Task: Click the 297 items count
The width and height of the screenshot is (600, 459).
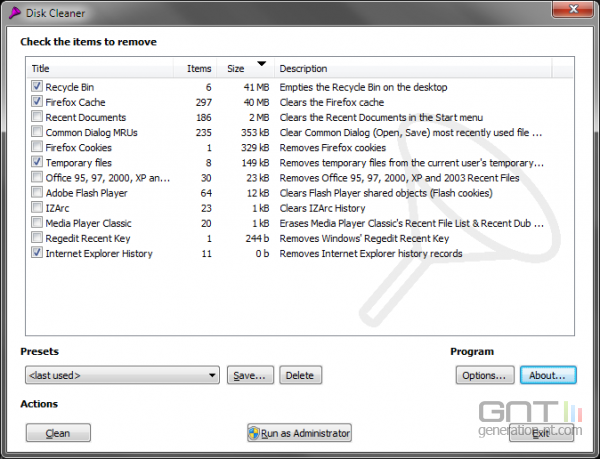Action: tap(204, 103)
